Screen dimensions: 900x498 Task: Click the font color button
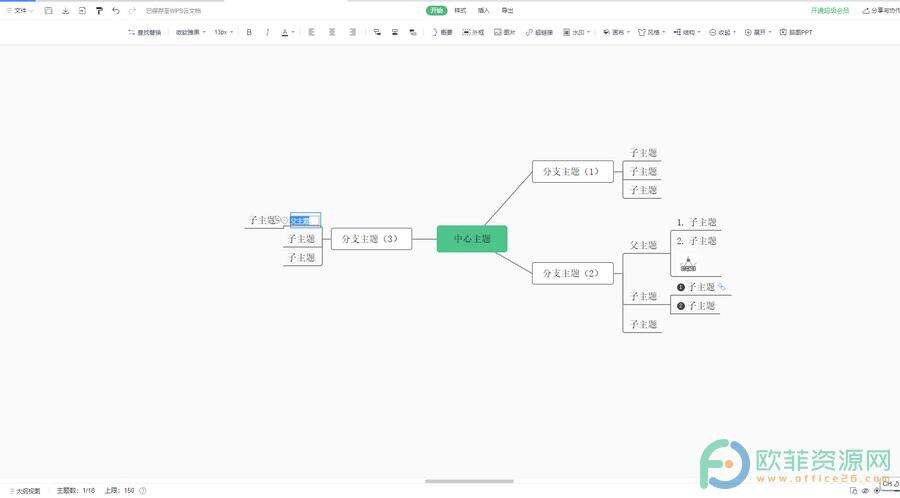285,33
